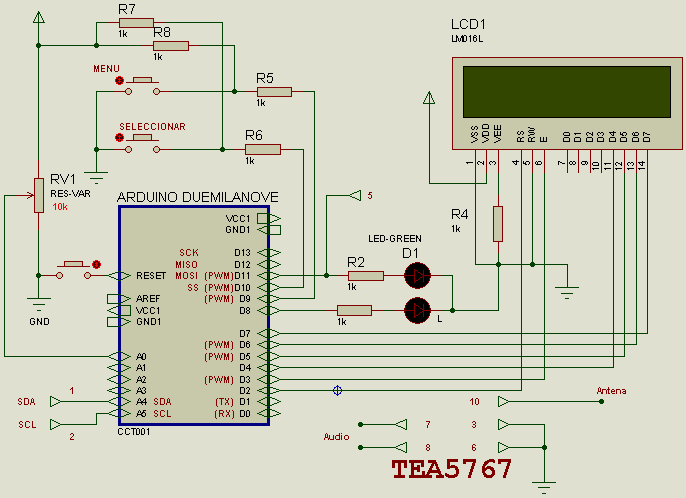The image size is (686, 498).
Task: Click the red 10k value of RV1
Action: point(60,207)
